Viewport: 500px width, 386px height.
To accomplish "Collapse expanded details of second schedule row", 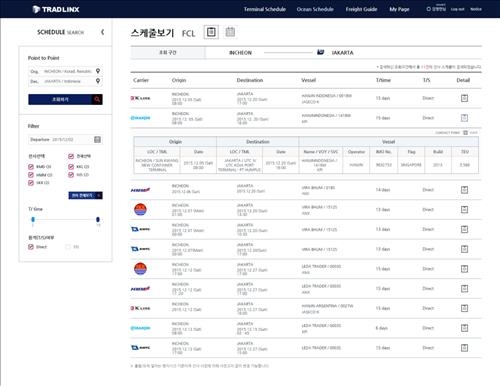I will point(464,118).
